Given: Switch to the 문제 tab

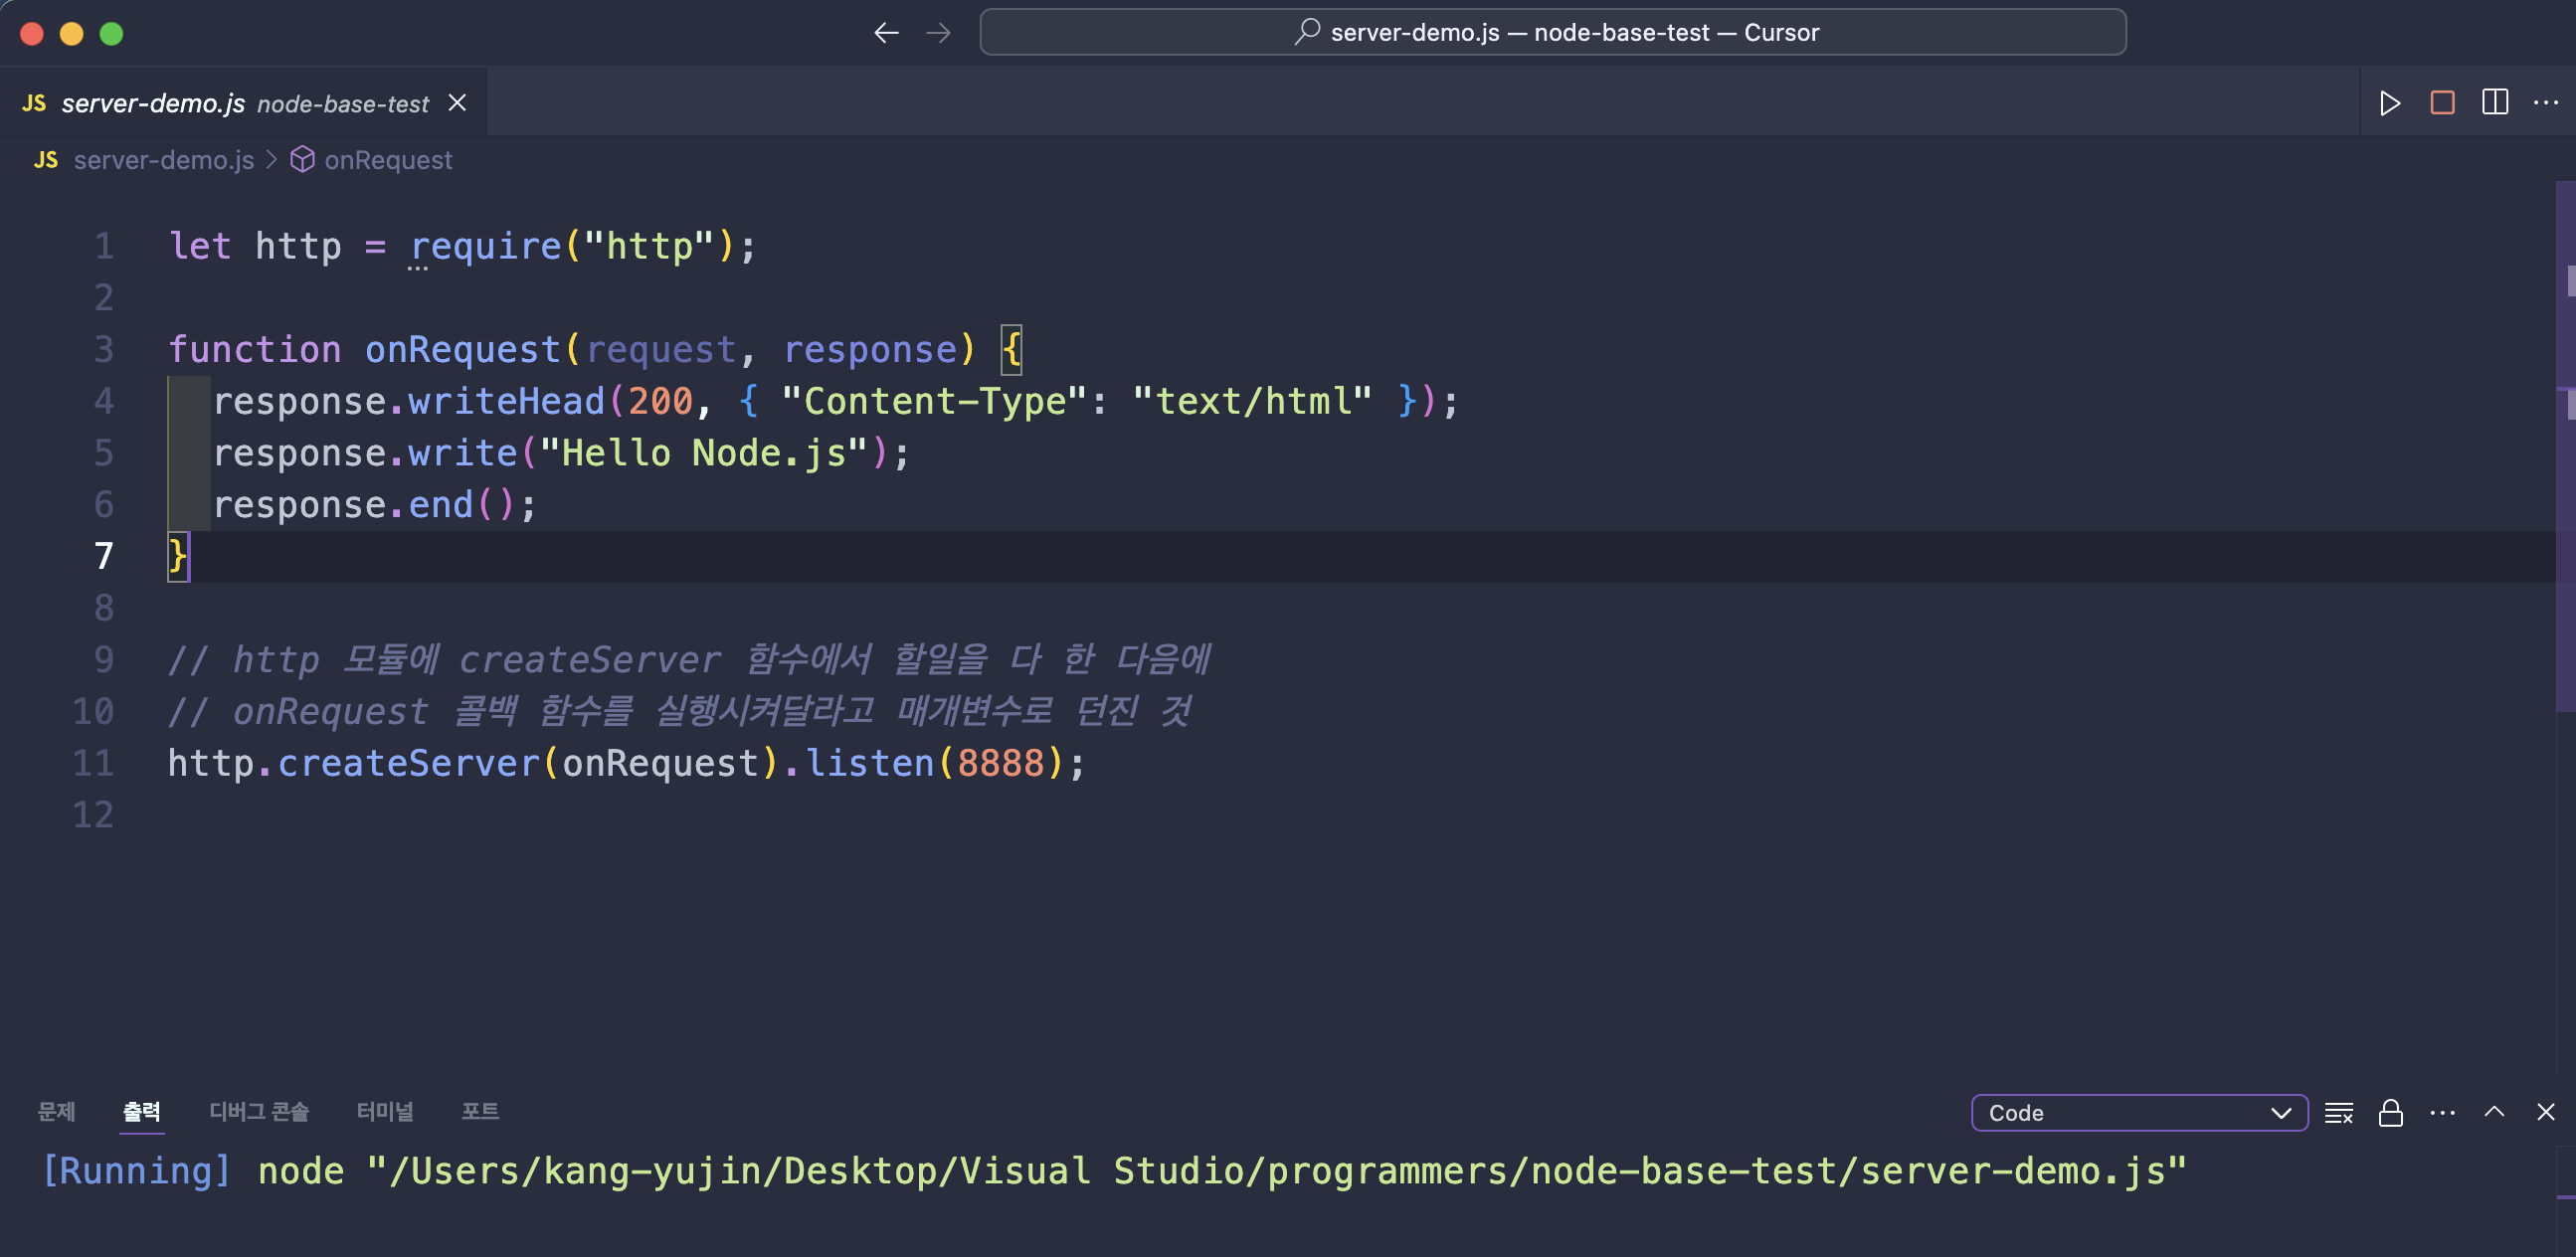Looking at the screenshot, I should (56, 1111).
